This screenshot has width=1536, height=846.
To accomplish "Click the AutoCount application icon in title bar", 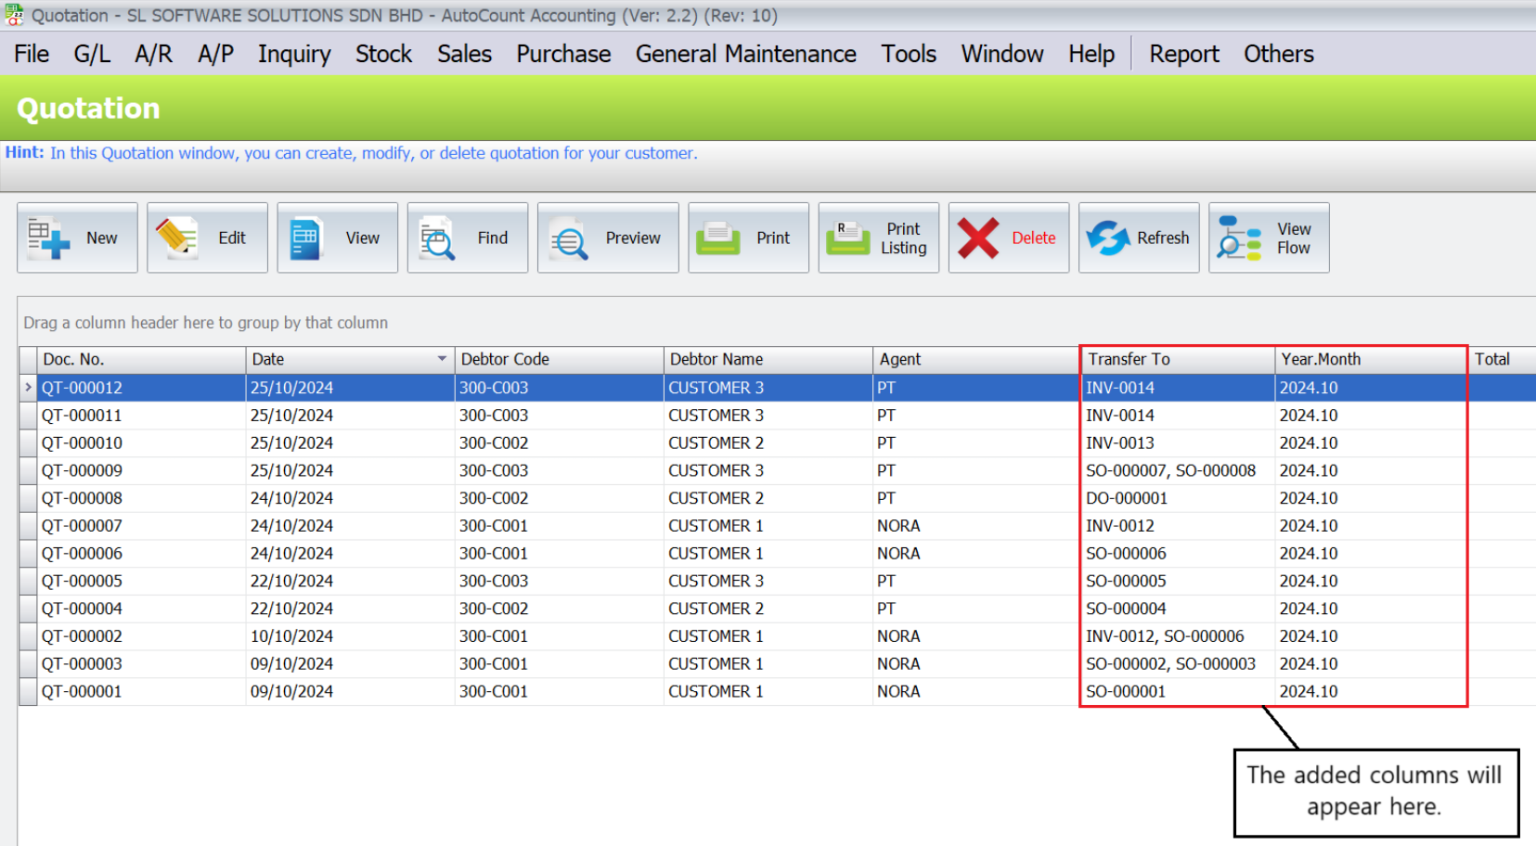I will pyautogui.click(x=13, y=14).
